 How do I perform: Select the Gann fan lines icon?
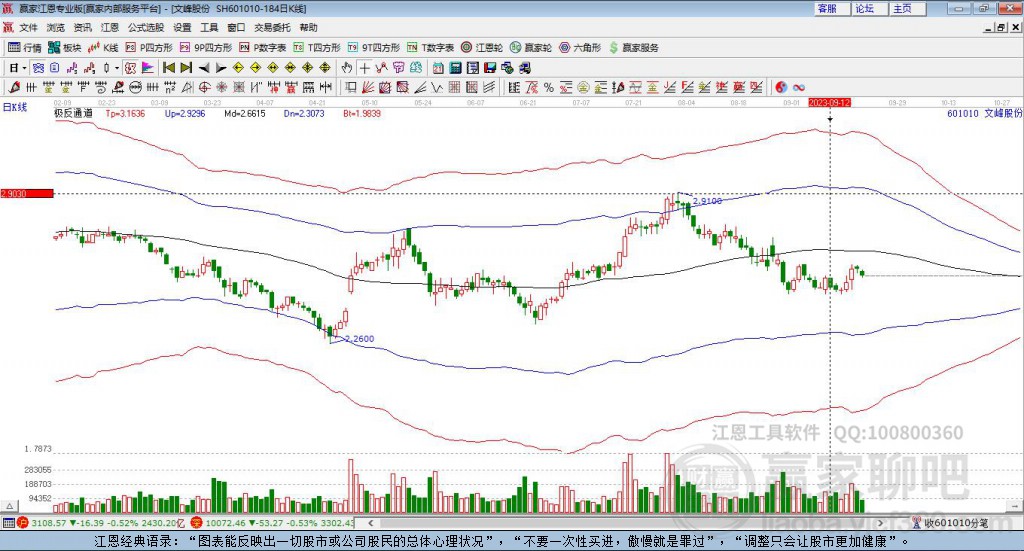pyautogui.click(x=368, y=87)
